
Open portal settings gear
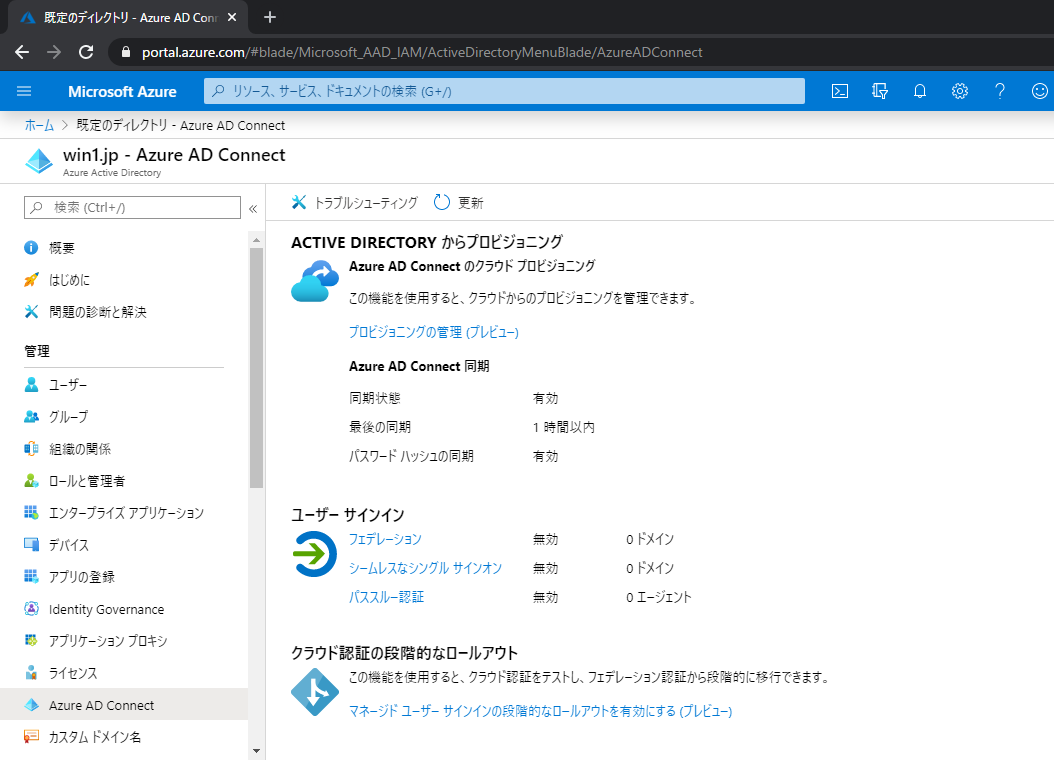[x=960, y=91]
